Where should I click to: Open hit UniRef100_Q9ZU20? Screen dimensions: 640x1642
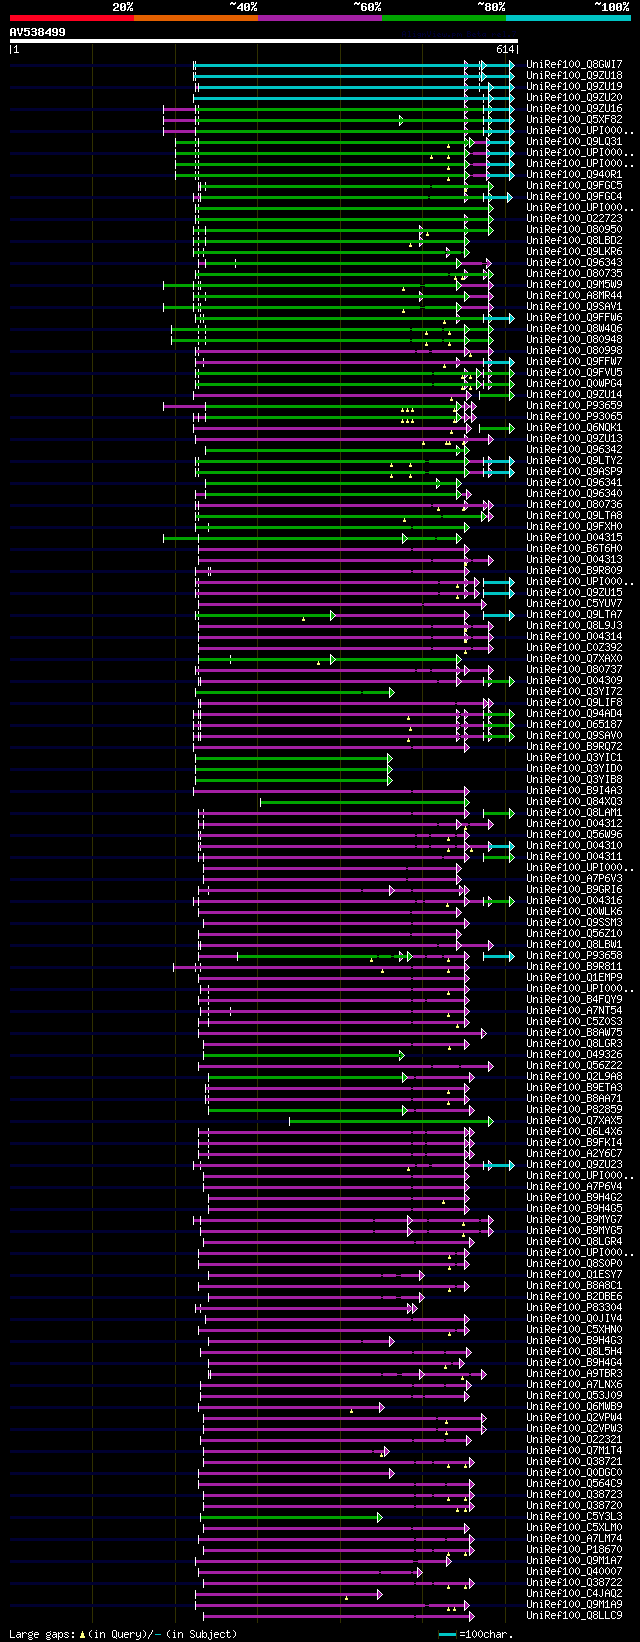point(574,97)
